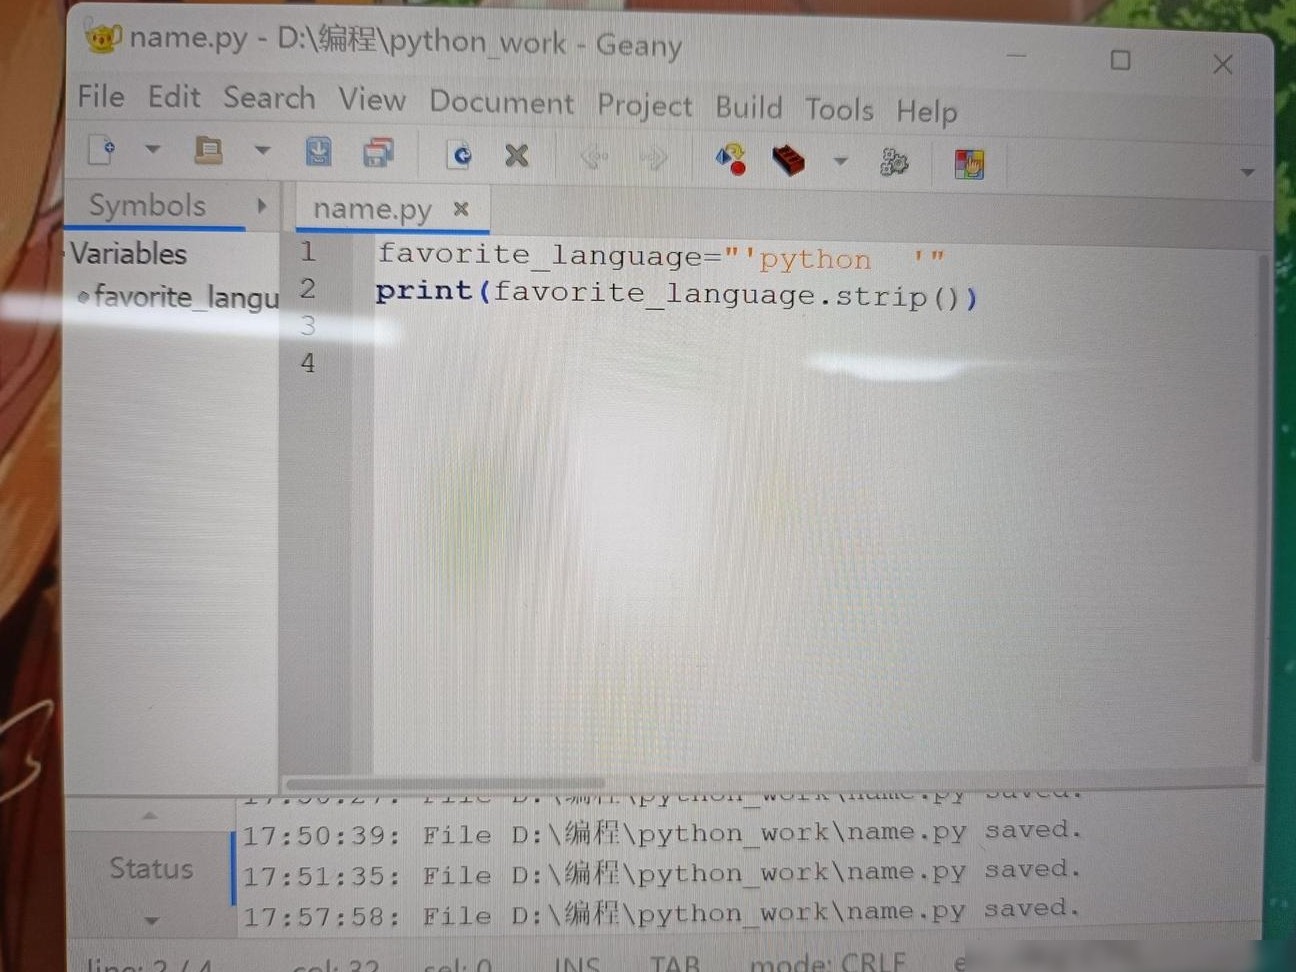The height and width of the screenshot is (972, 1296).
Task: Open the Build menu
Action: click(749, 107)
